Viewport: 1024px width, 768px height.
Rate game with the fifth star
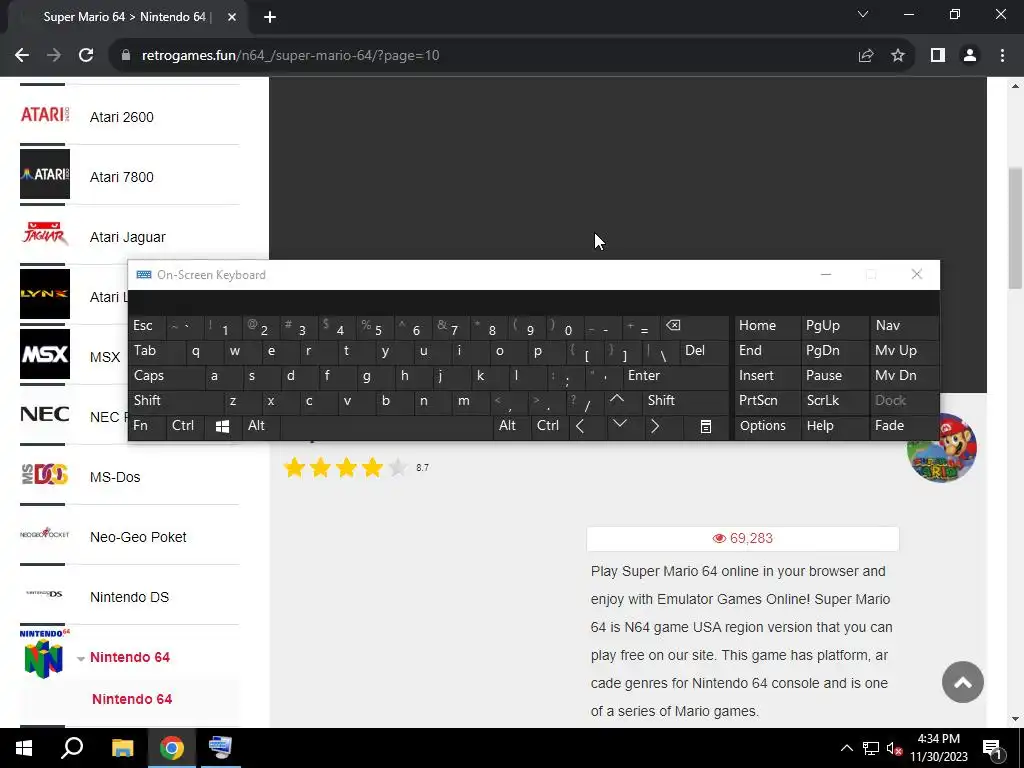pos(398,468)
